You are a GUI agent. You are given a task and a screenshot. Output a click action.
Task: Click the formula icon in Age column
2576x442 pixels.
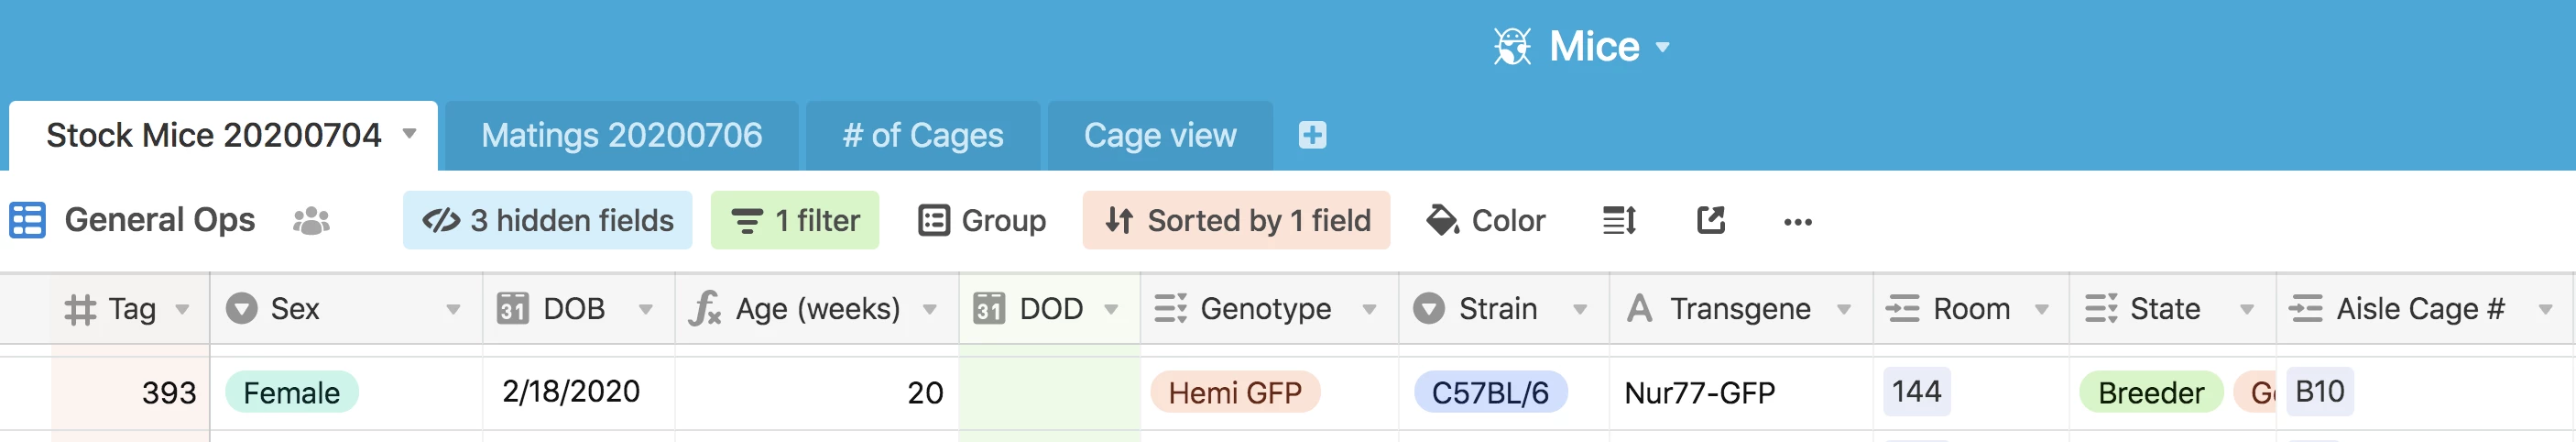pyautogui.click(x=705, y=309)
